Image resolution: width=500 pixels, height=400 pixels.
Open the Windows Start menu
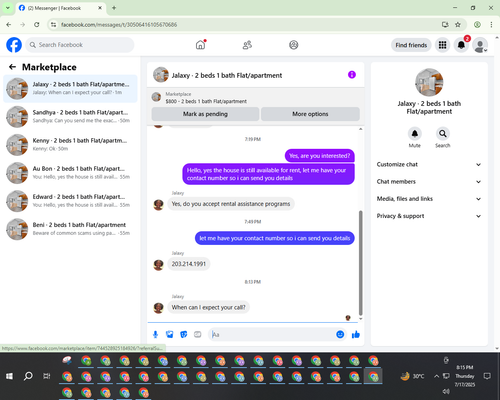click(x=9, y=376)
